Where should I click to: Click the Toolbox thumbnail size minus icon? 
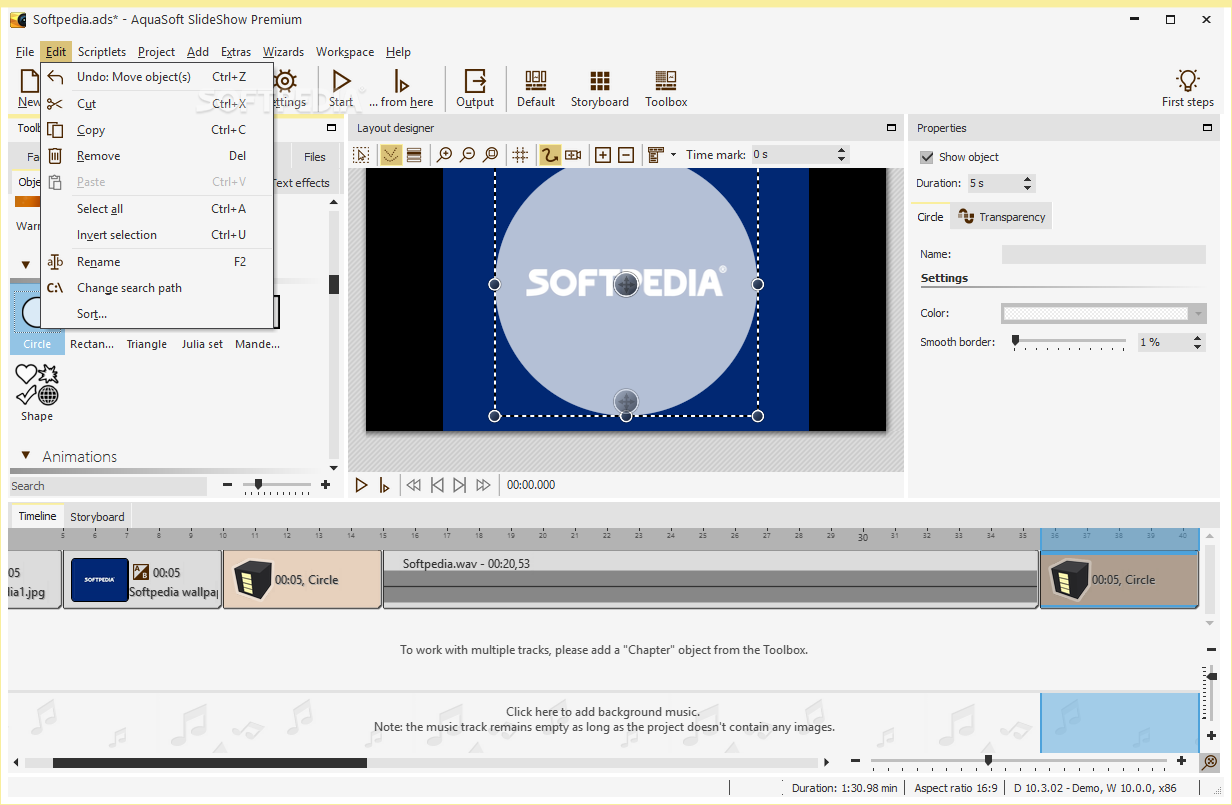[x=228, y=485]
